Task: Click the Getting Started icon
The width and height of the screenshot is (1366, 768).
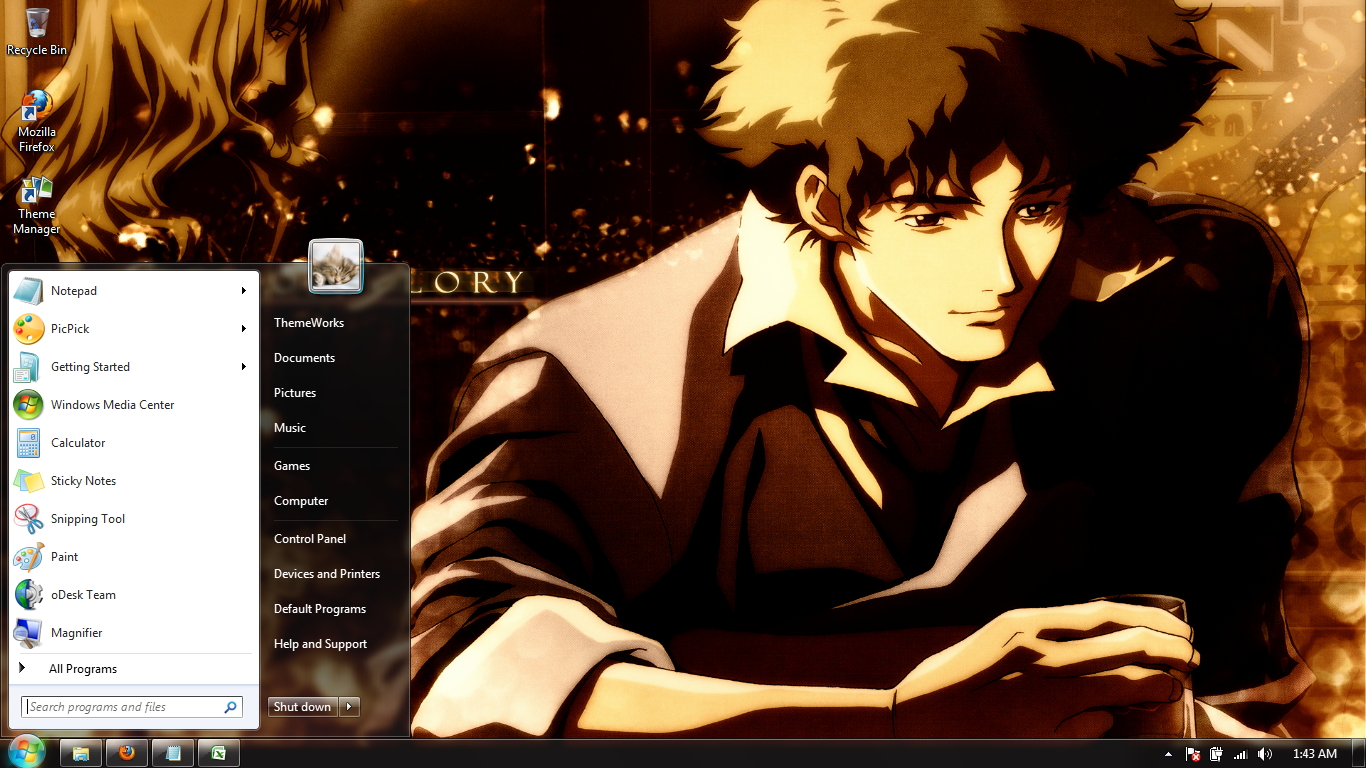Action: click(x=28, y=367)
